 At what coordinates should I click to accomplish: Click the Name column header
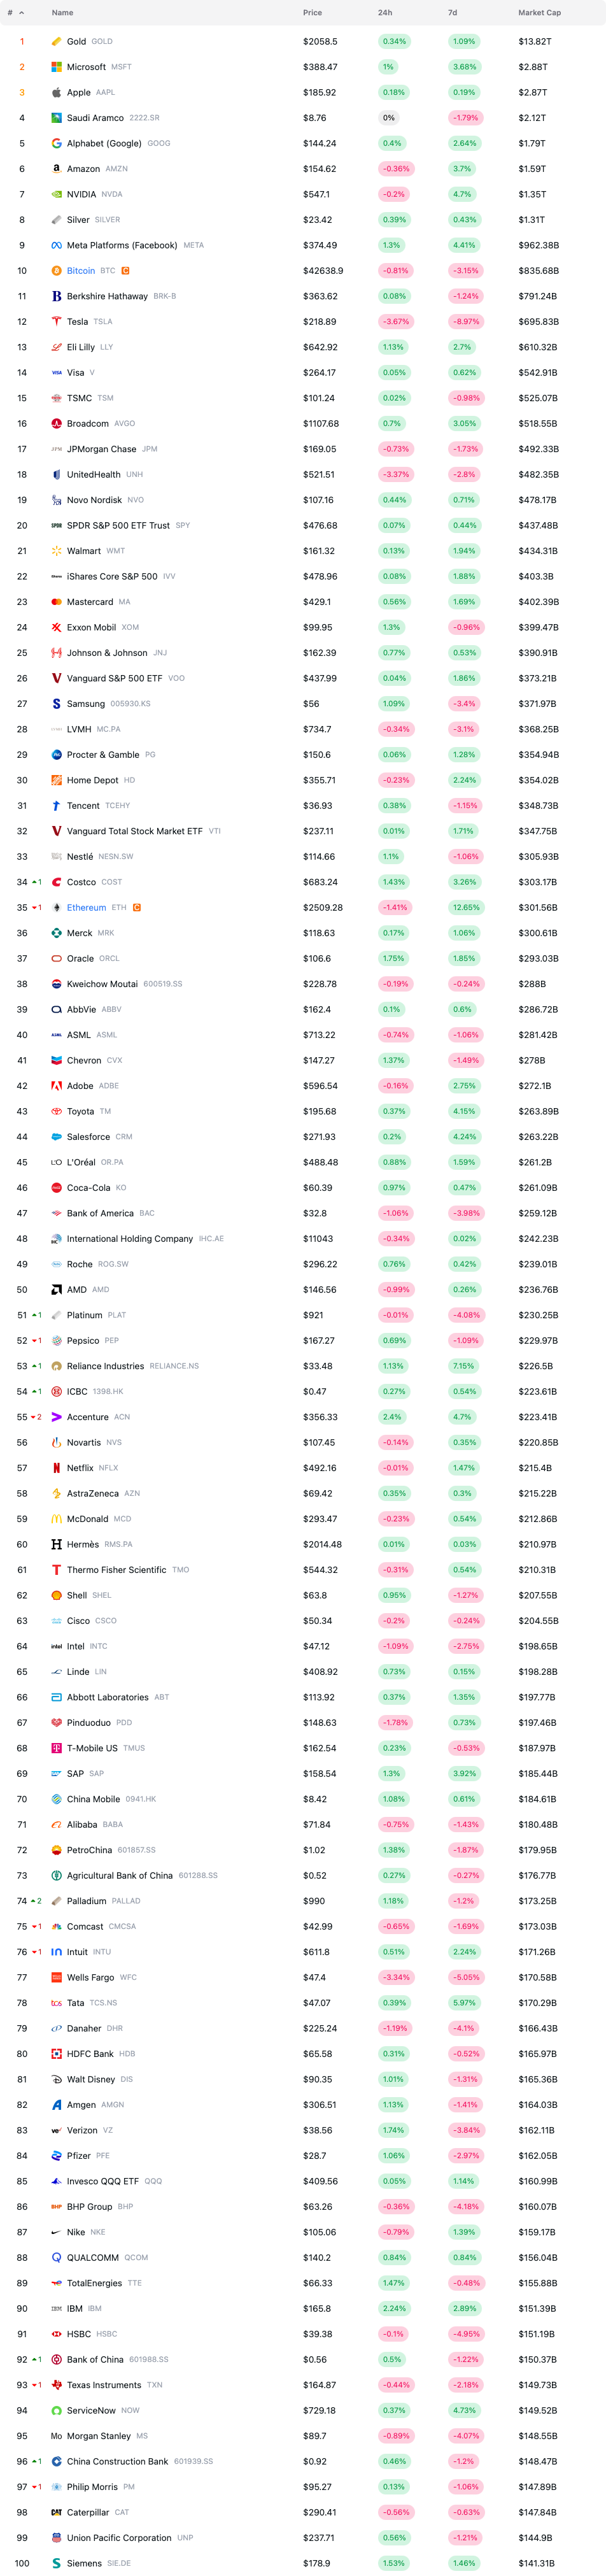(62, 13)
